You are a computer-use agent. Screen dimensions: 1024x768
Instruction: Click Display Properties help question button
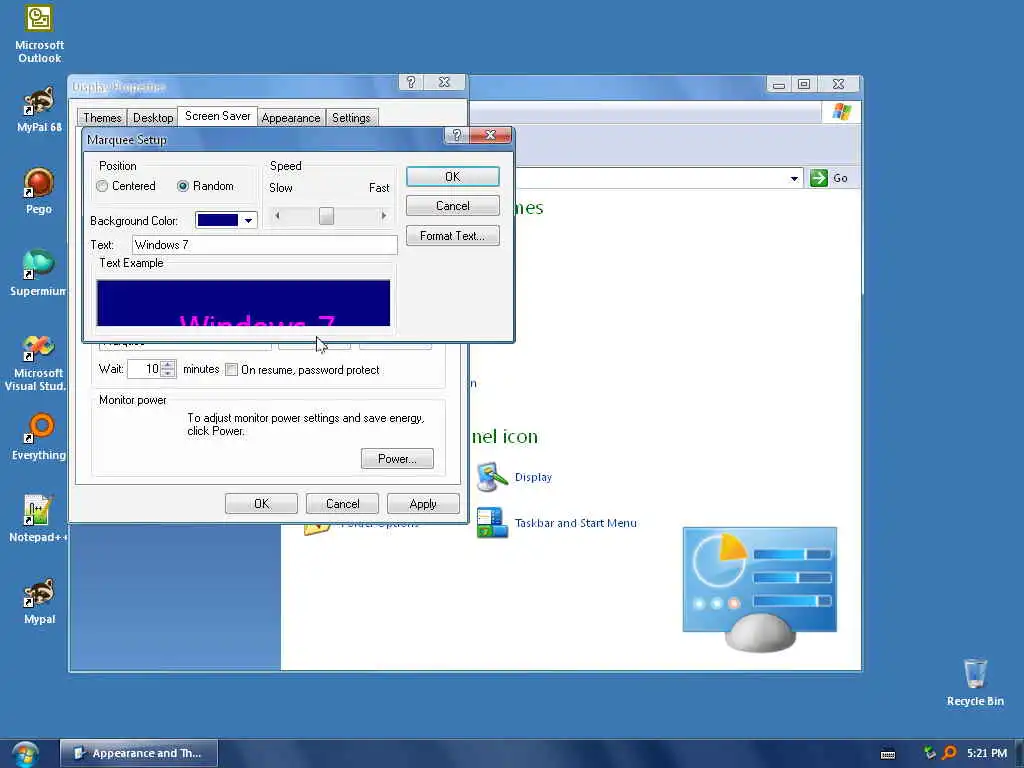tap(411, 82)
